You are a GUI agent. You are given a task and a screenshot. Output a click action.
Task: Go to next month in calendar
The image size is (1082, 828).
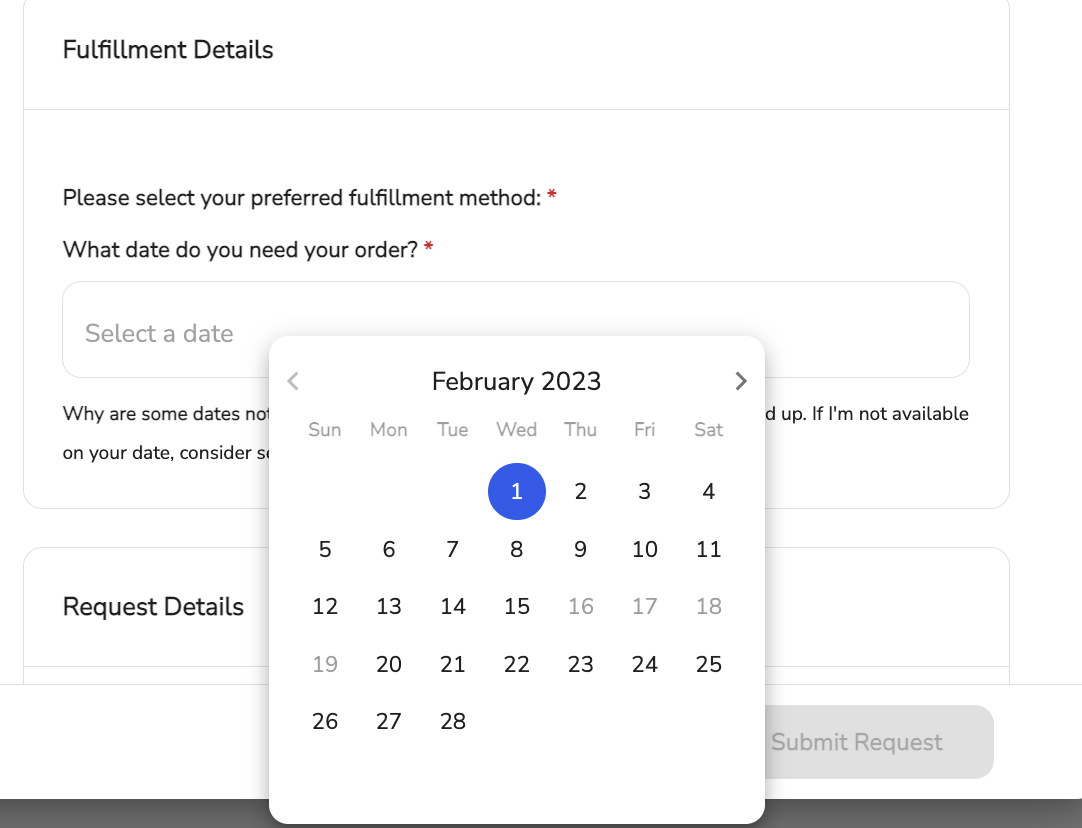(740, 381)
